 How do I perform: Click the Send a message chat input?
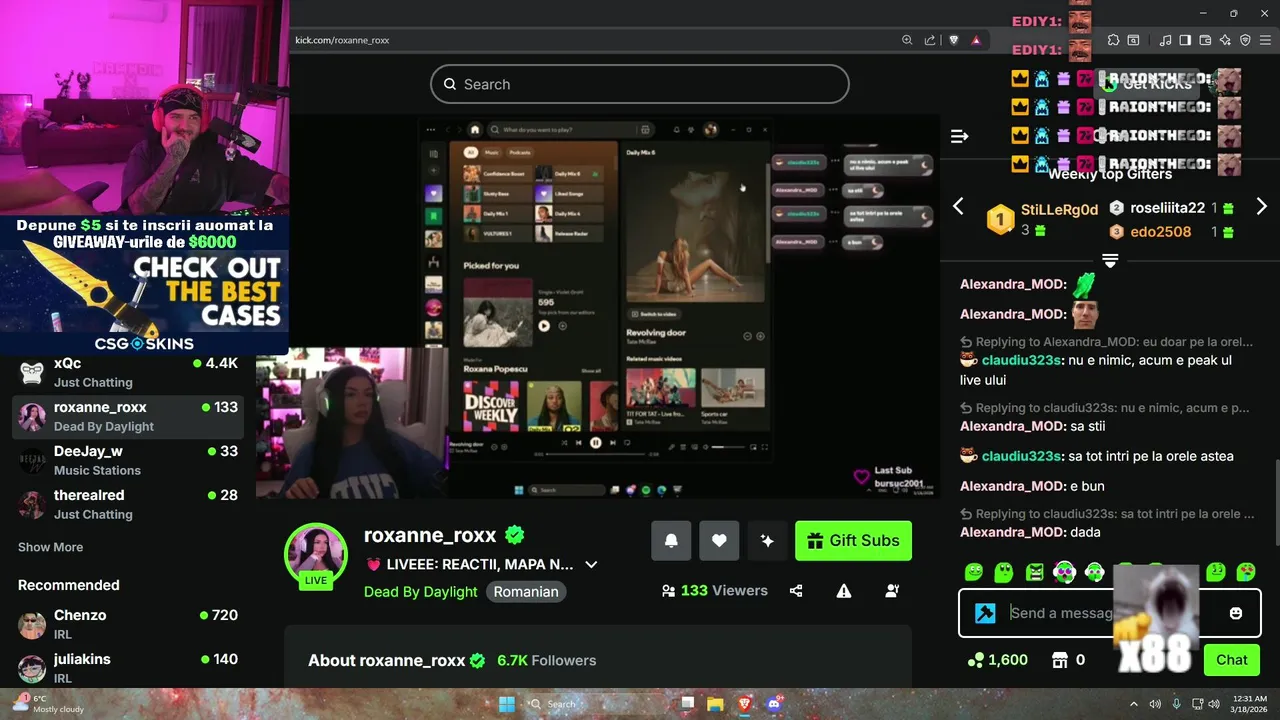coord(1110,613)
